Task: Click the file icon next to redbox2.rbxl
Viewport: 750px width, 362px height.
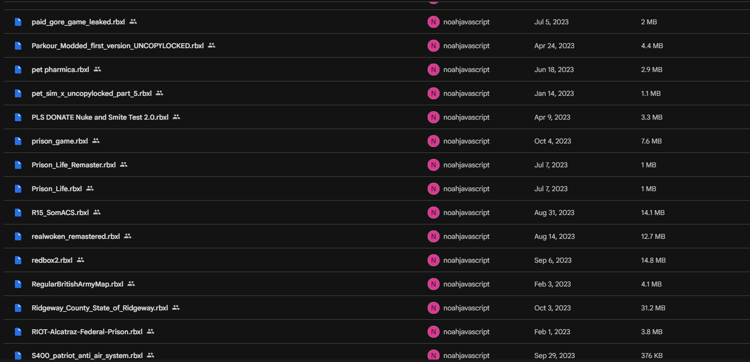Action: 18,260
